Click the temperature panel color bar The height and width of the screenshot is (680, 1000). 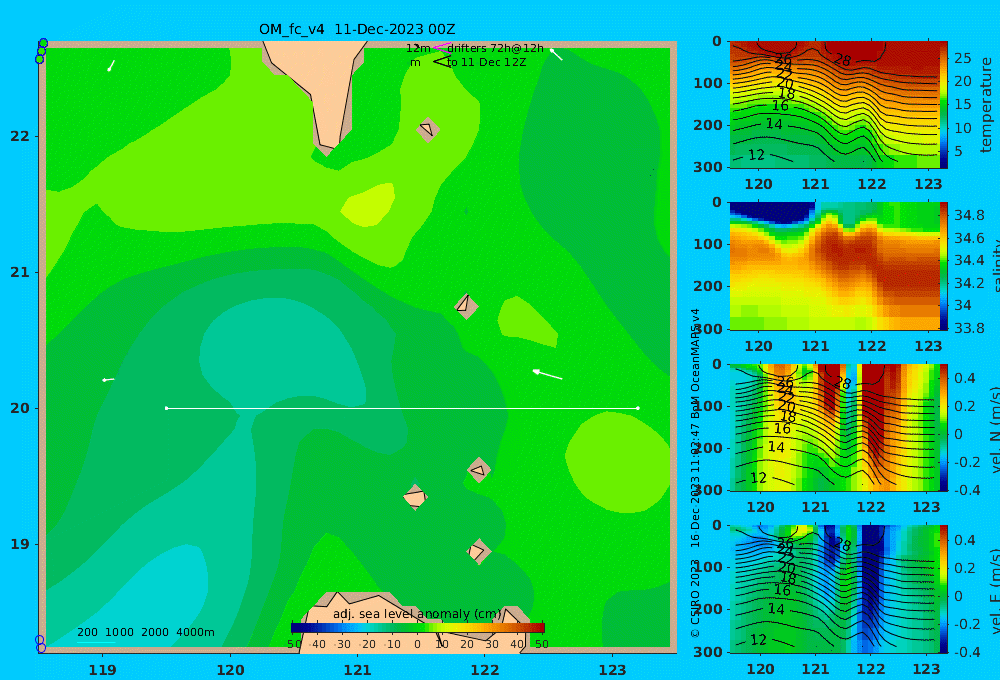click(x=944, y=105)
